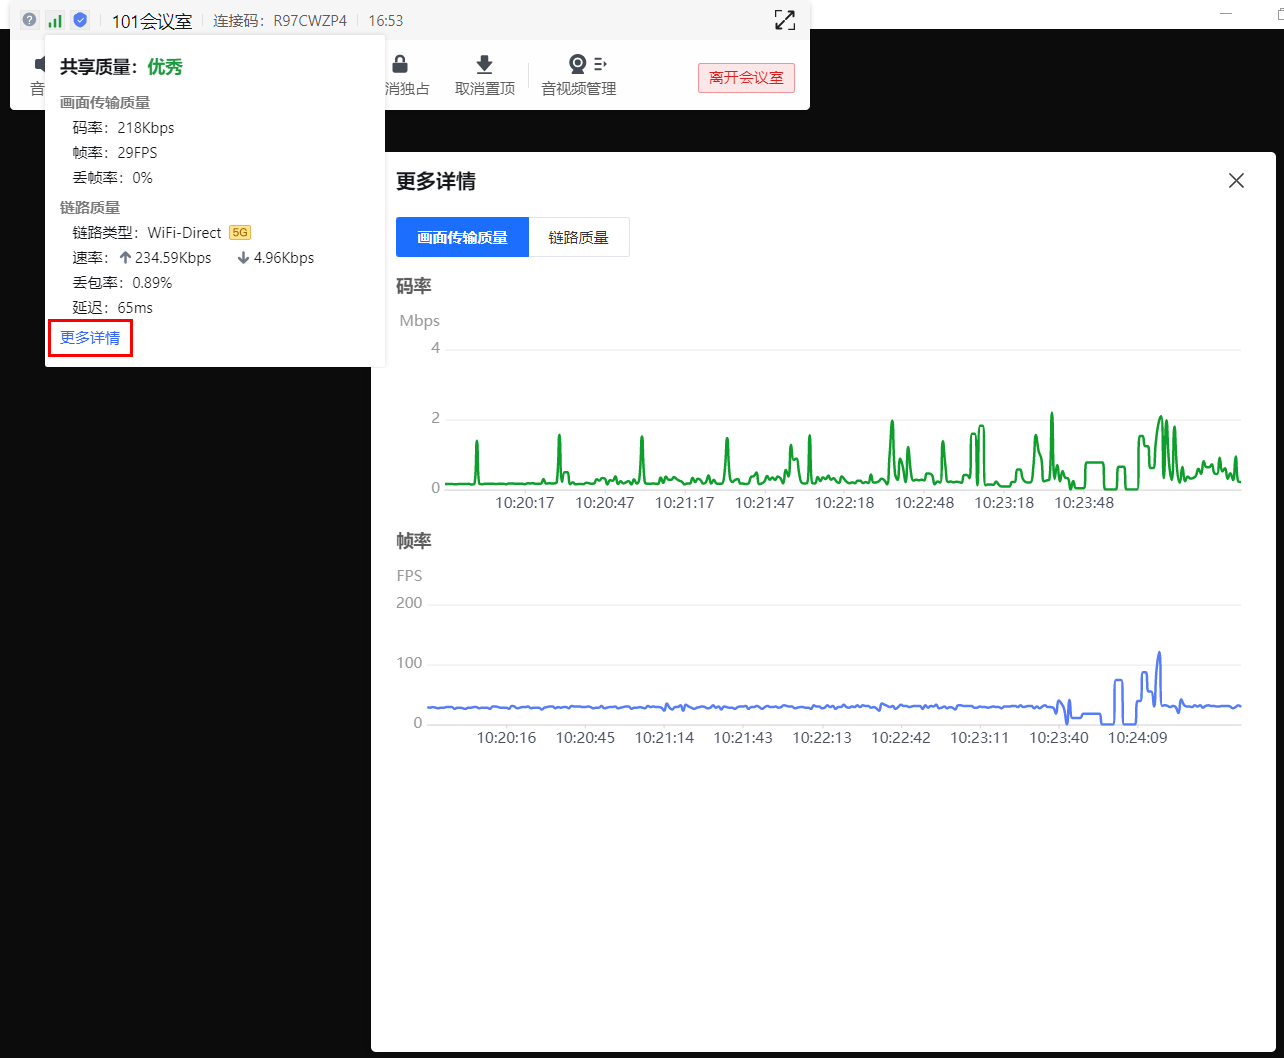Click the 101会议室 room name
This screenshot has height=1058, width=1284.
(x=151, y=21)
